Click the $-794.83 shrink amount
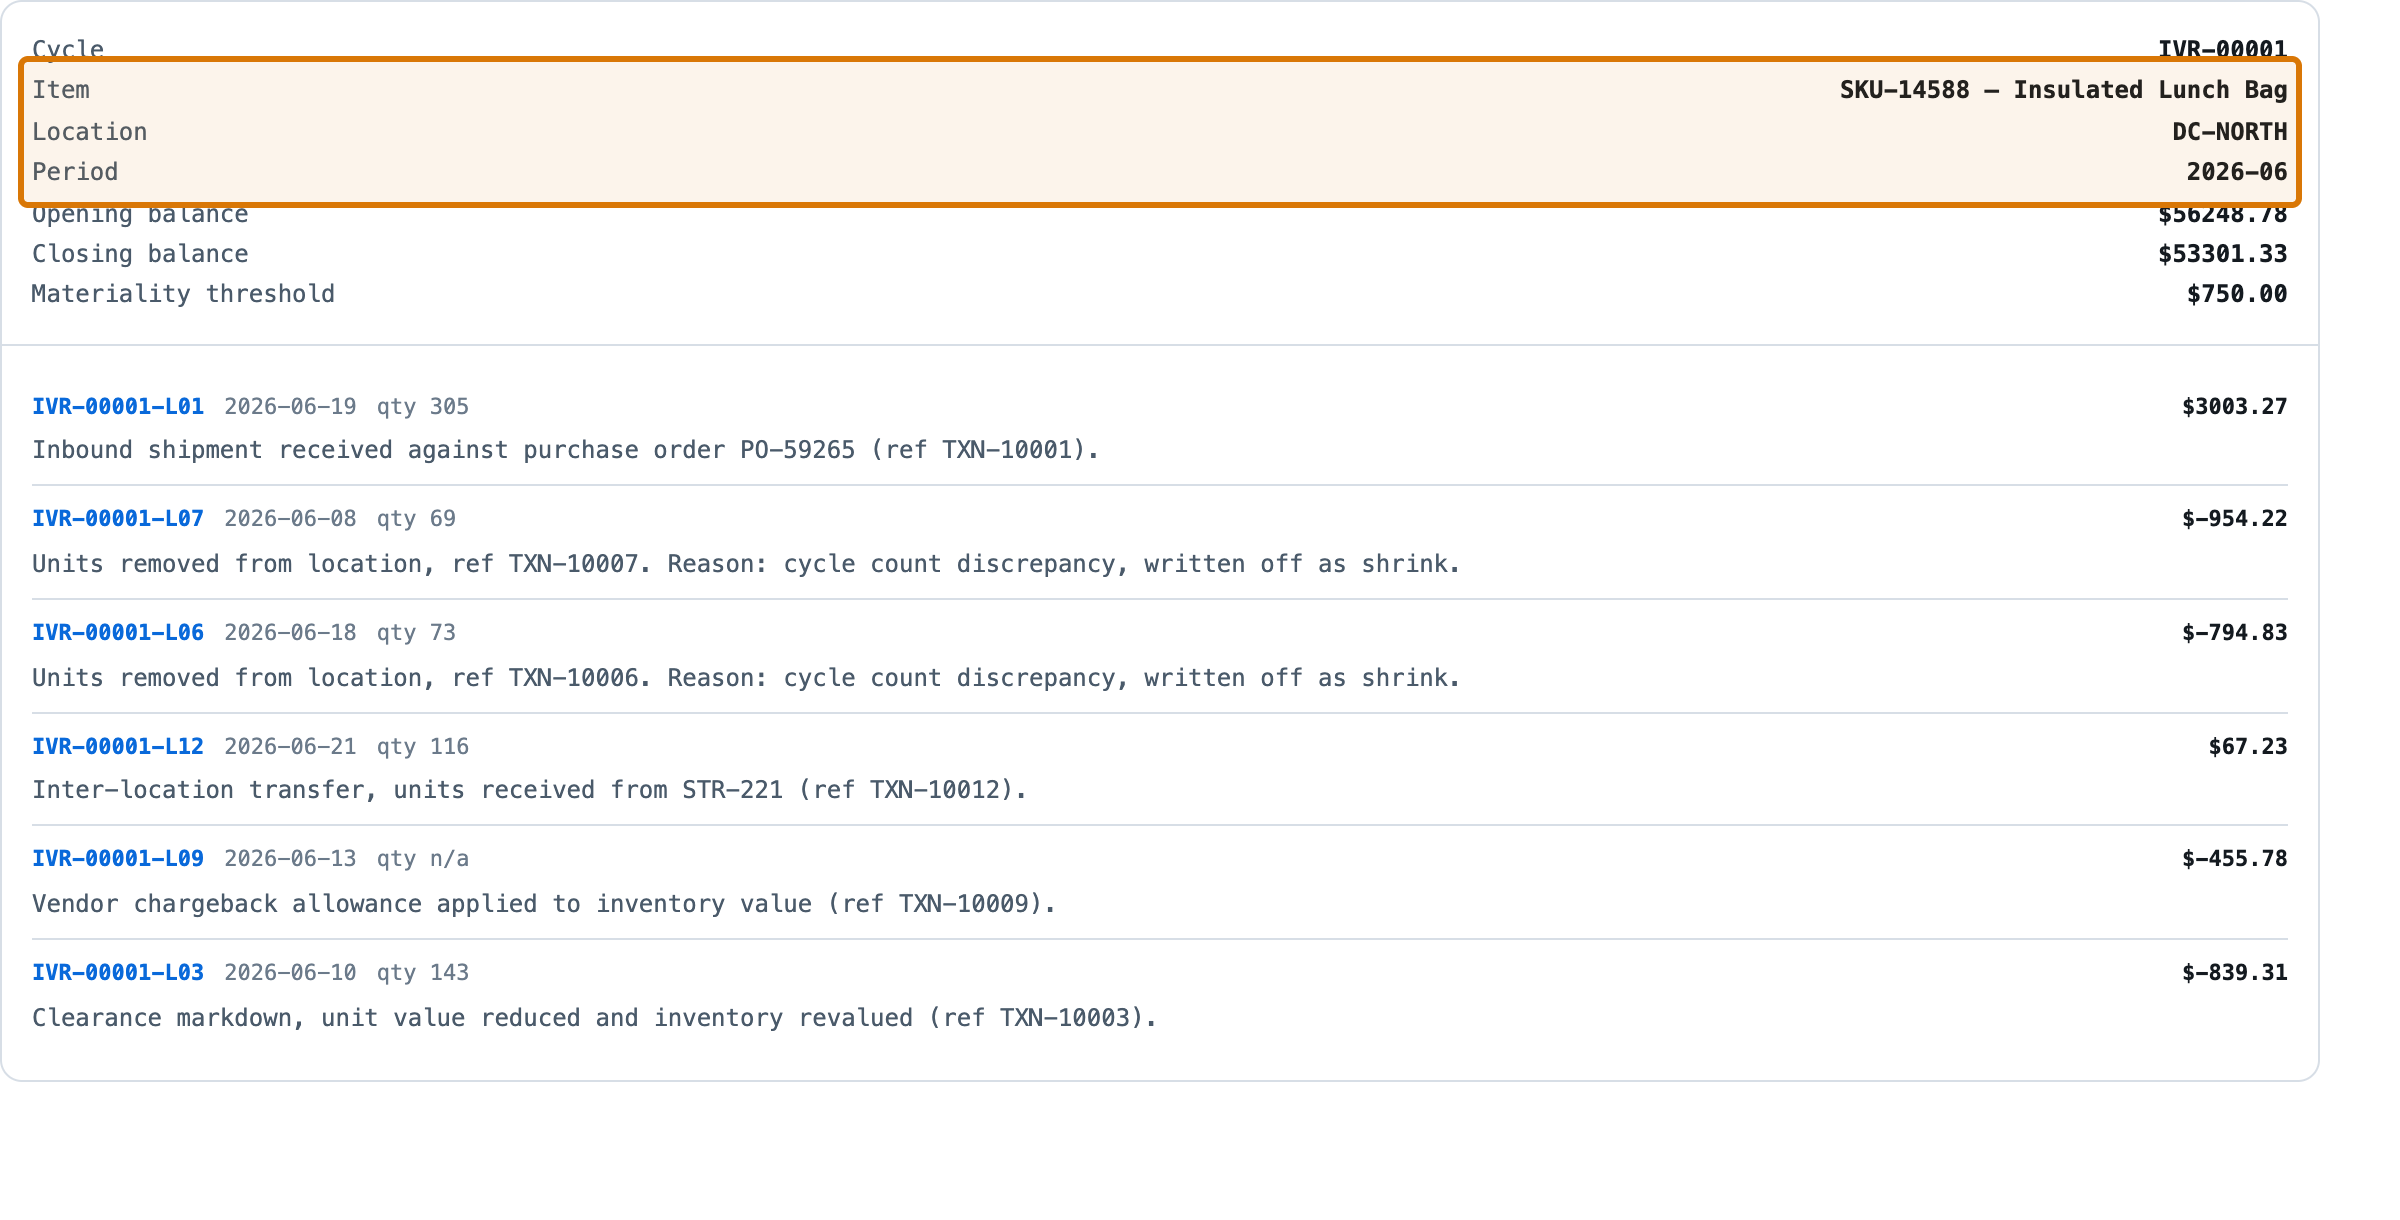 pos(2234,633)
